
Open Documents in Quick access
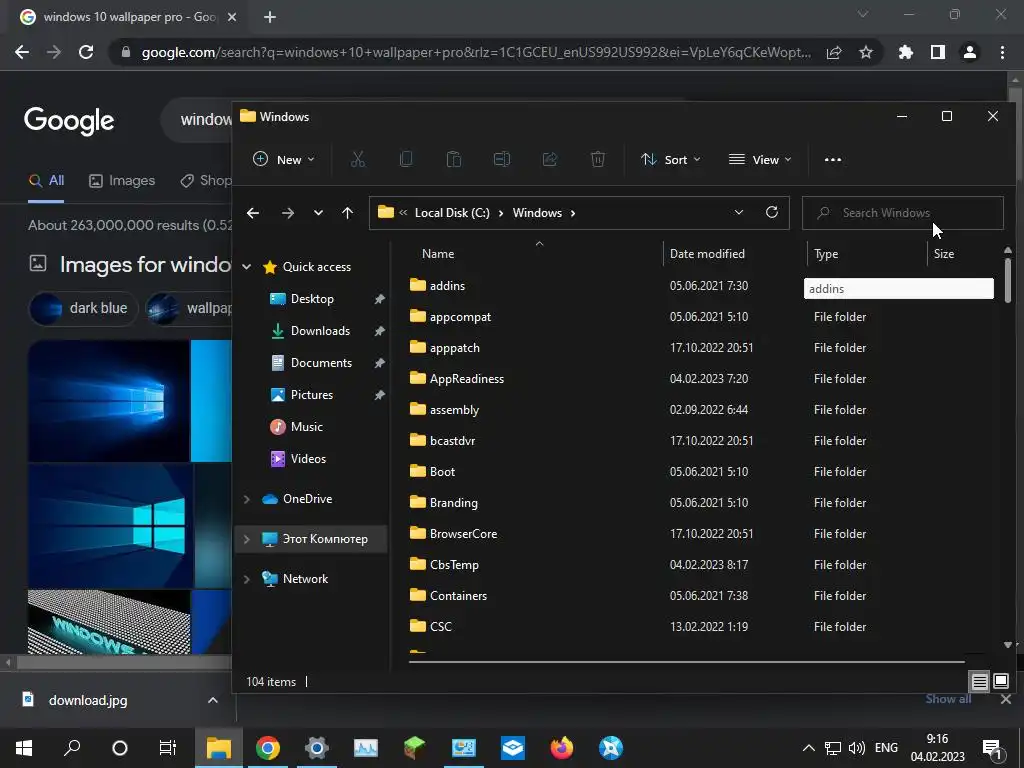tap(321, 363)
